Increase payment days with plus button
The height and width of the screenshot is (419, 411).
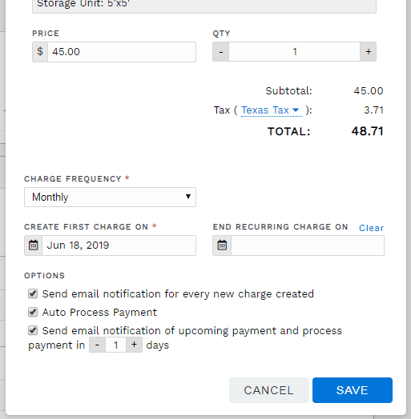click(x=134, y=345)
